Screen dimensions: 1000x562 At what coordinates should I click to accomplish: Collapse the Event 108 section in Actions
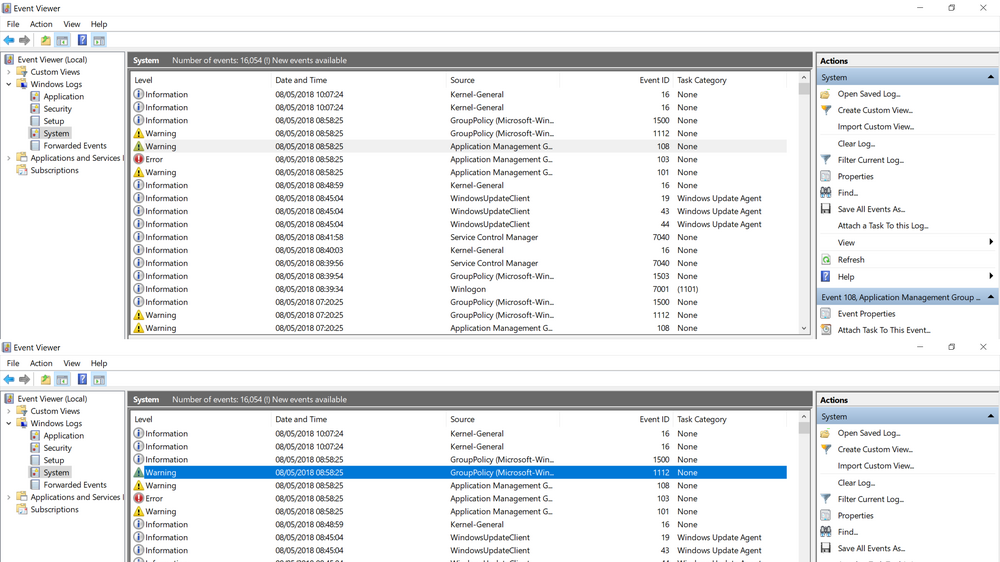pyautogui.click(x=990, y=297)
